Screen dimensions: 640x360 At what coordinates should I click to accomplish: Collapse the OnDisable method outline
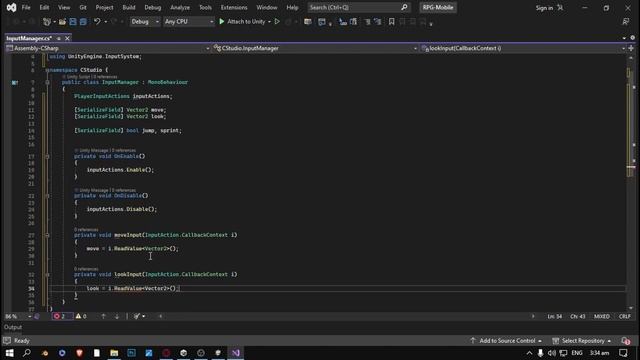47,196
